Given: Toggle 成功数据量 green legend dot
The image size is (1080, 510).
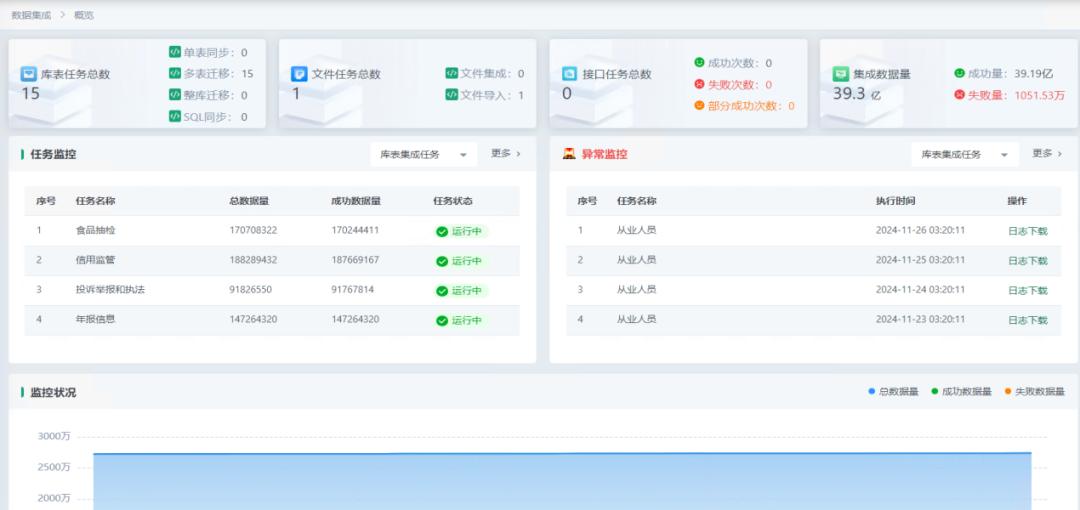Looking at the screenshot, I should (x=935, y=391).
